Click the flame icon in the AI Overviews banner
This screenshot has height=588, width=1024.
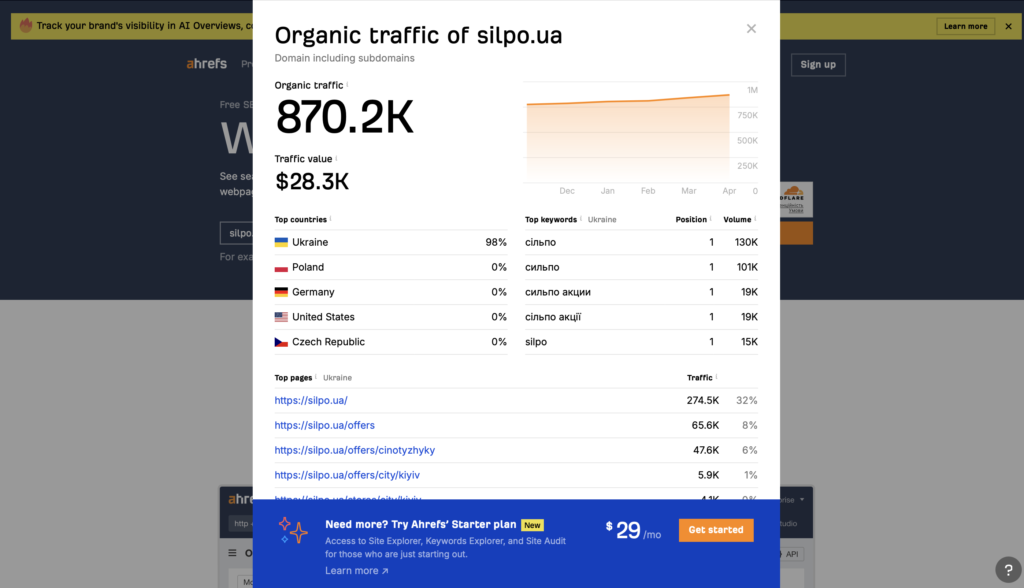click(25, 26)
